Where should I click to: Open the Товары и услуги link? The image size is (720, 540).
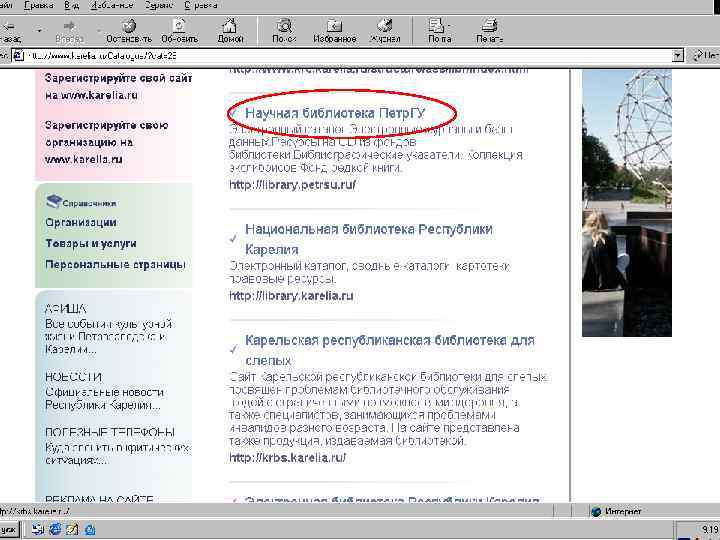(x=90, y=243)
